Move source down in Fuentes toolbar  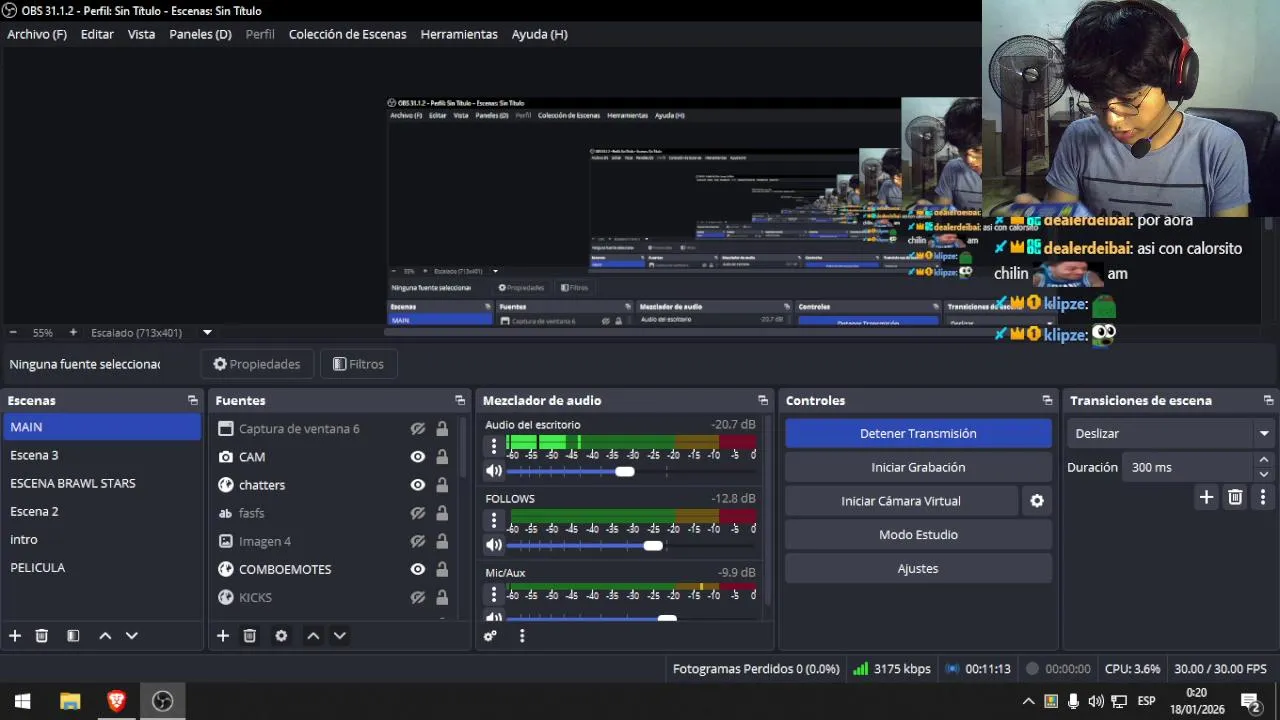[x=339, y=636]
